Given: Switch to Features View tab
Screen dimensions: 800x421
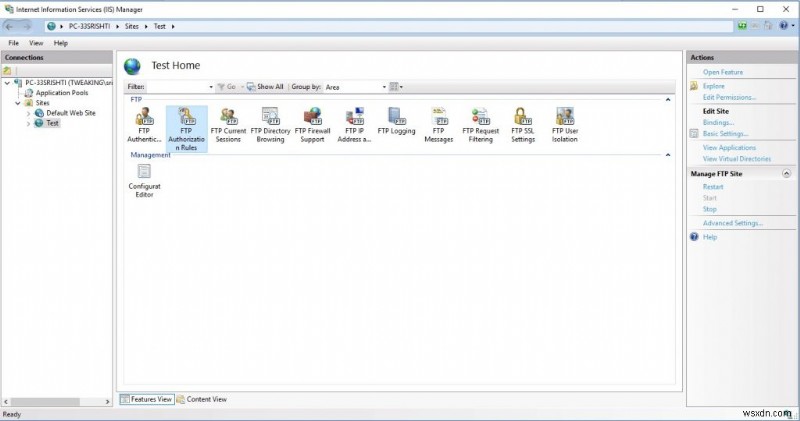Looking at the screenshot, I should click(147, 399).
